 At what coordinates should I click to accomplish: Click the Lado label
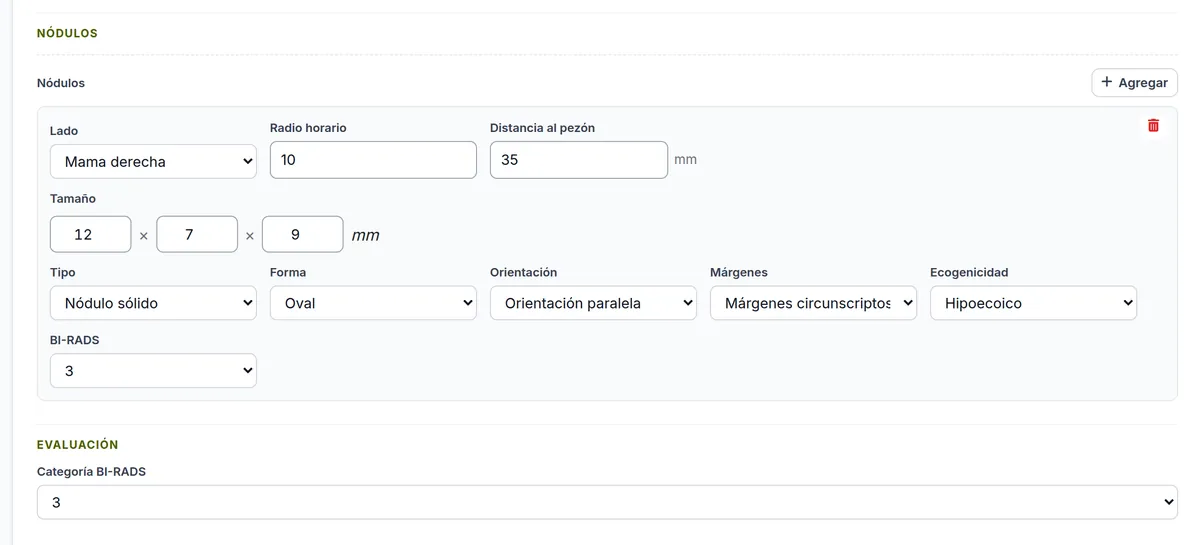pos(64,131)
